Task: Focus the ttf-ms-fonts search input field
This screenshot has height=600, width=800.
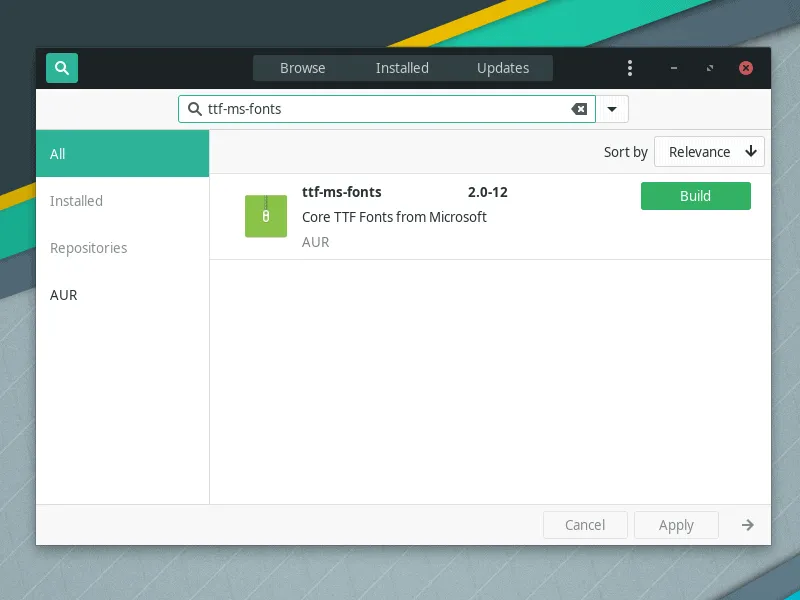Action: [x=380, y=109]
